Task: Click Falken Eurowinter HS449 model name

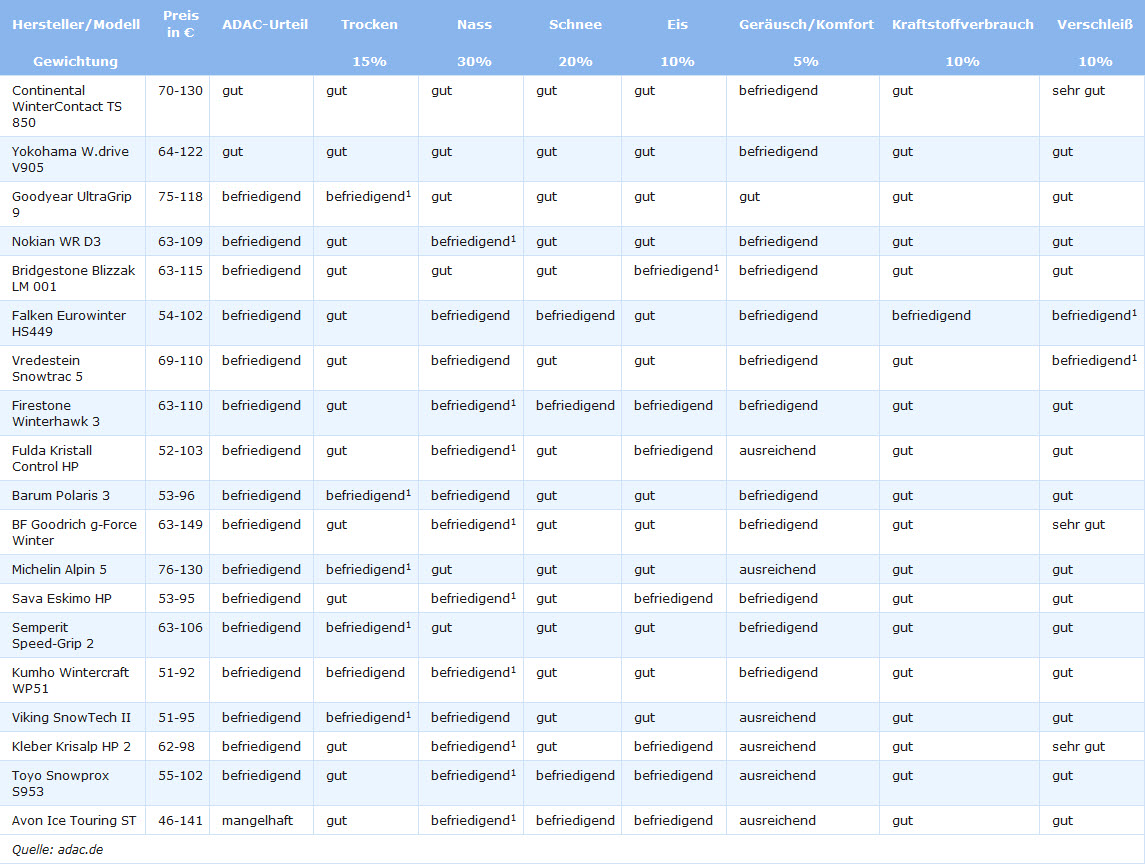Action: pyautogui.click(x=69, y=323)
